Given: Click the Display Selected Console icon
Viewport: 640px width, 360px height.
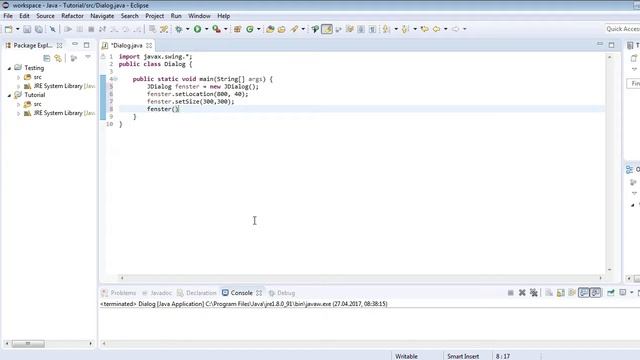Looking at the screenshot, I should pyautogui.click(x=622, y=293).
